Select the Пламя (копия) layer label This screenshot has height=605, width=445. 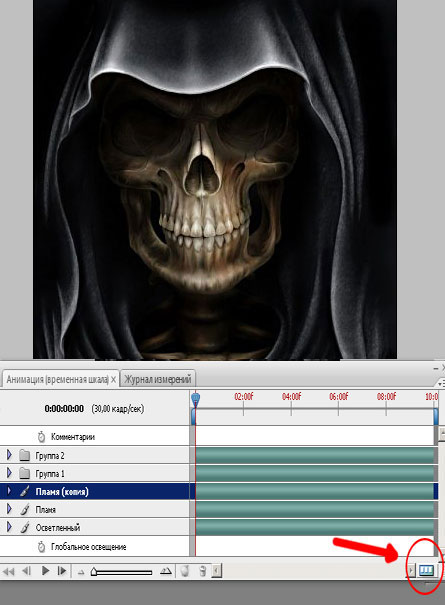click(62, 492)
